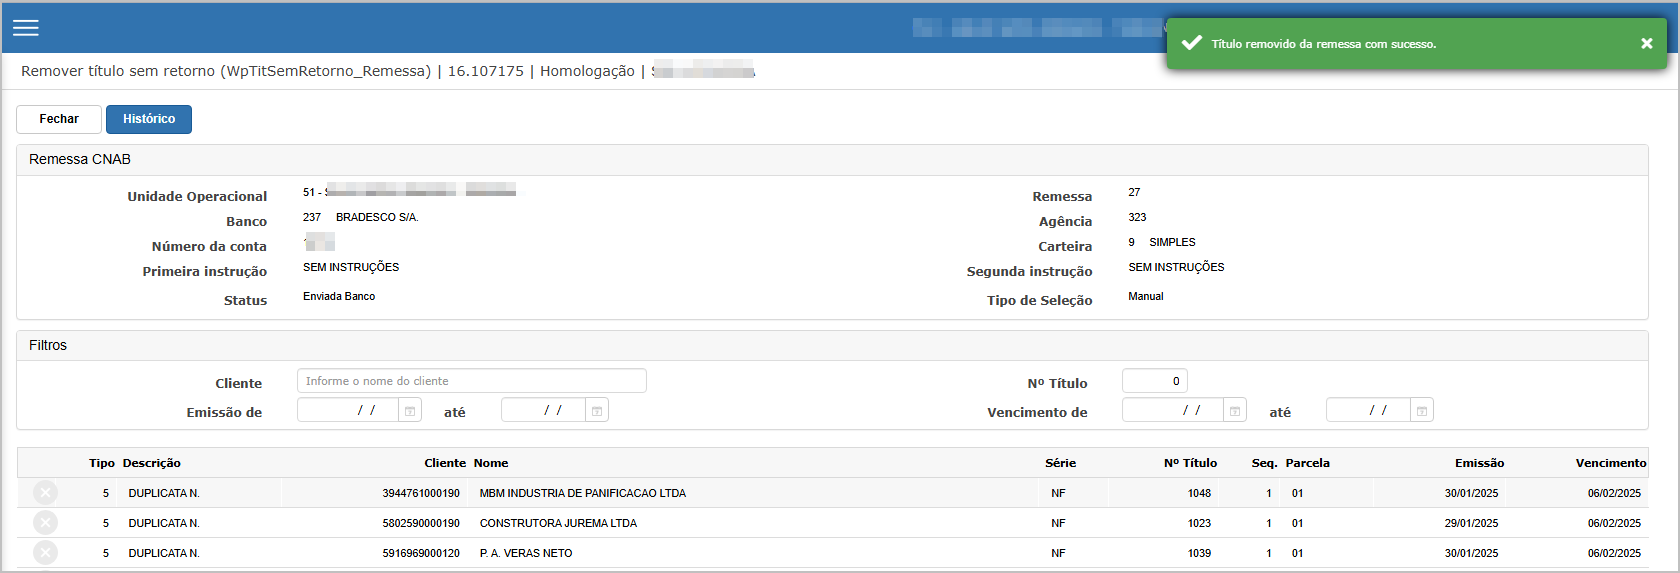1680x573 pixels.
Task: Sort table by Nome column header
Action: (491, 463)
